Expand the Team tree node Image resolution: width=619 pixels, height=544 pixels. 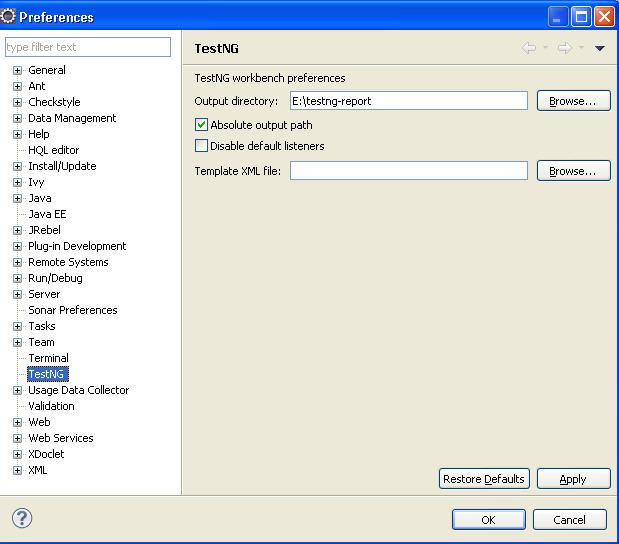17,342
